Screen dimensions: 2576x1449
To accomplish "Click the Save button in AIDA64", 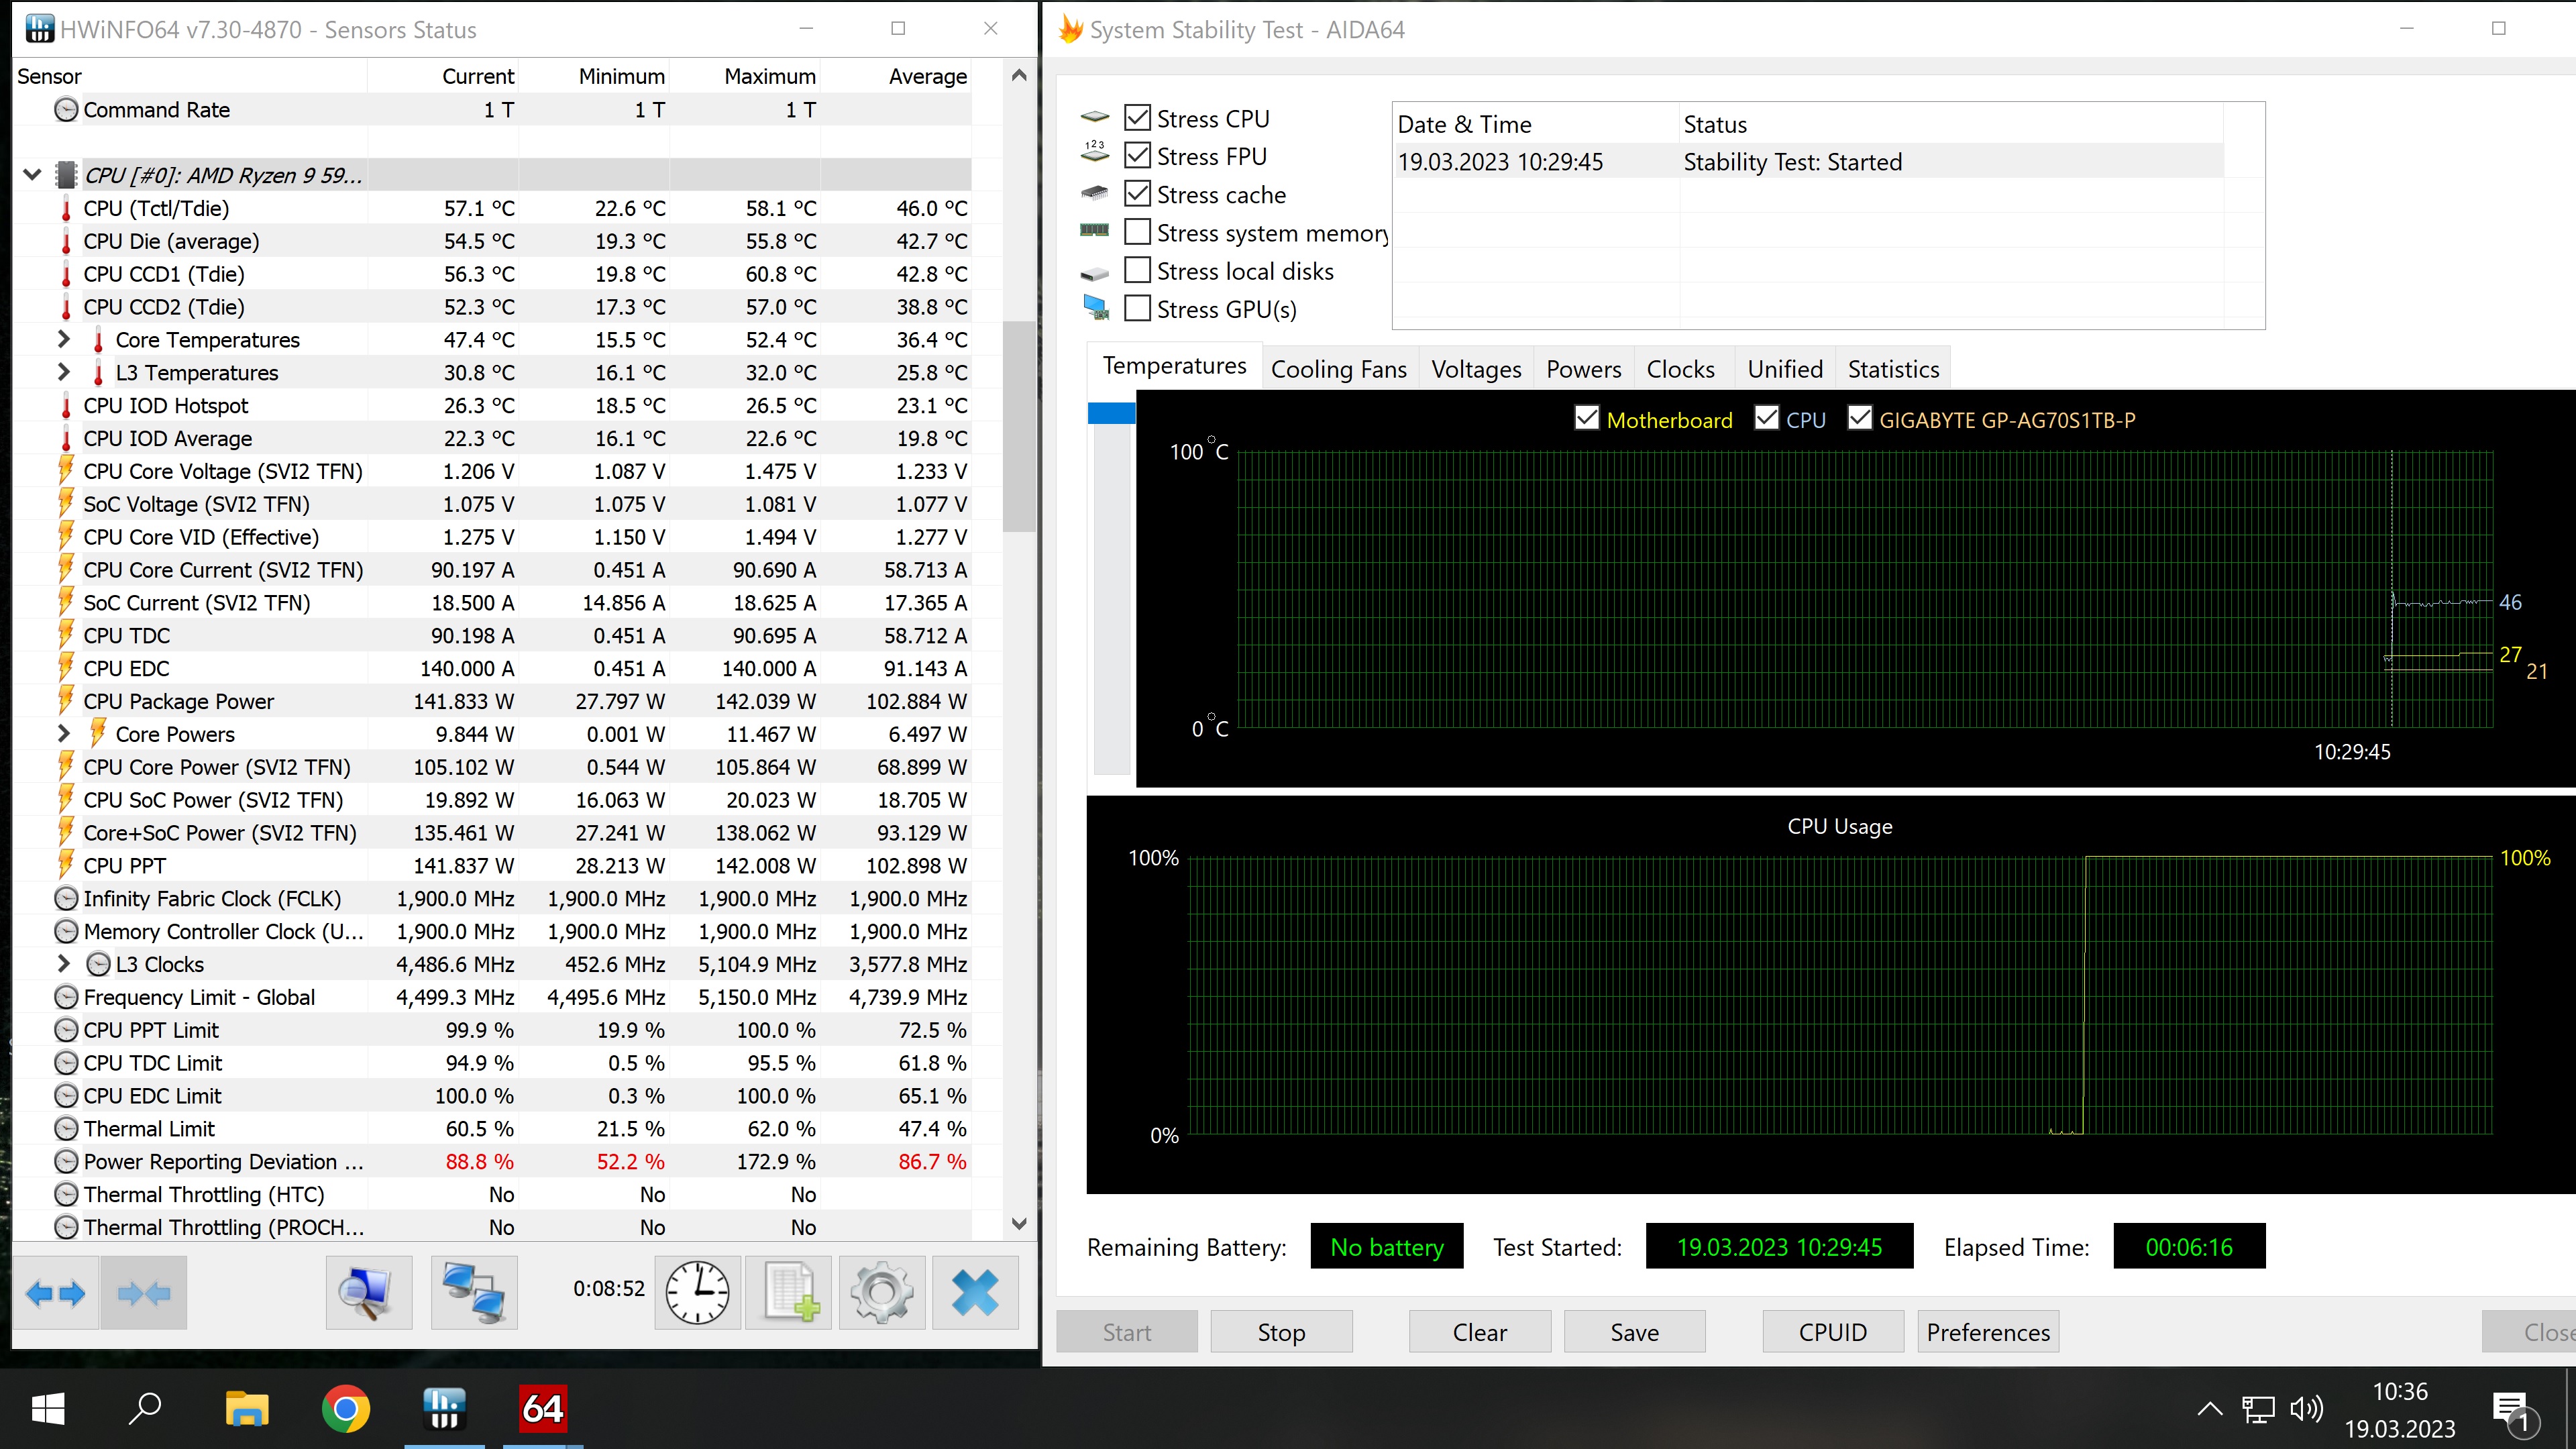I will pos(1634,1332).
